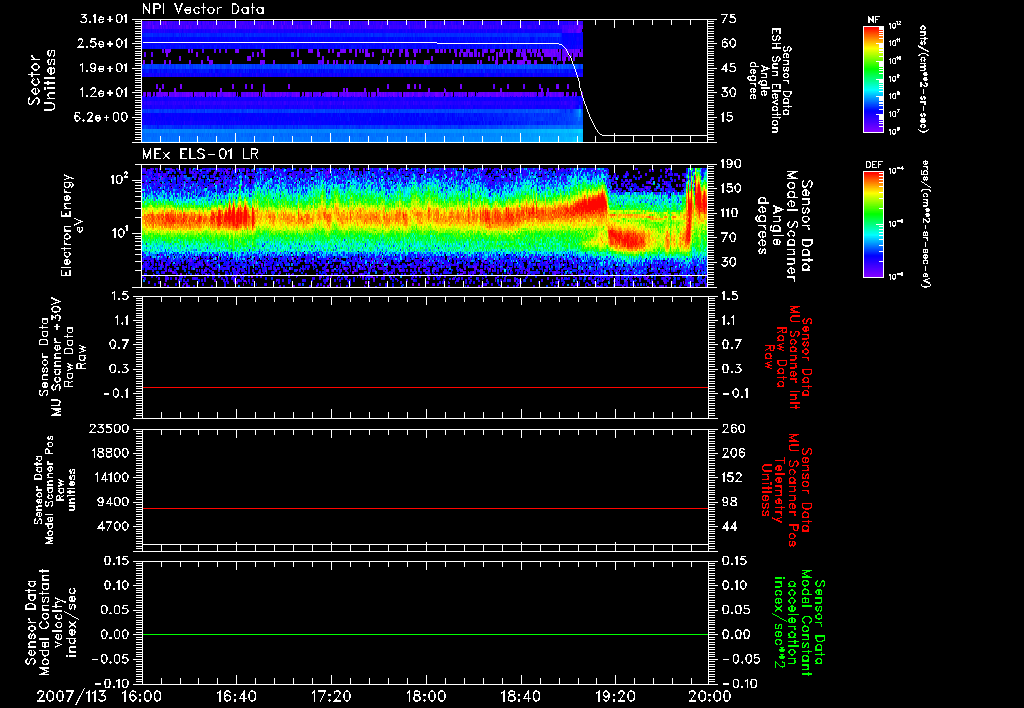This screenshot has height=708, width=1024.
Task: Select the green 'Model Constant acceleration' title
Action: click(799, 622)
